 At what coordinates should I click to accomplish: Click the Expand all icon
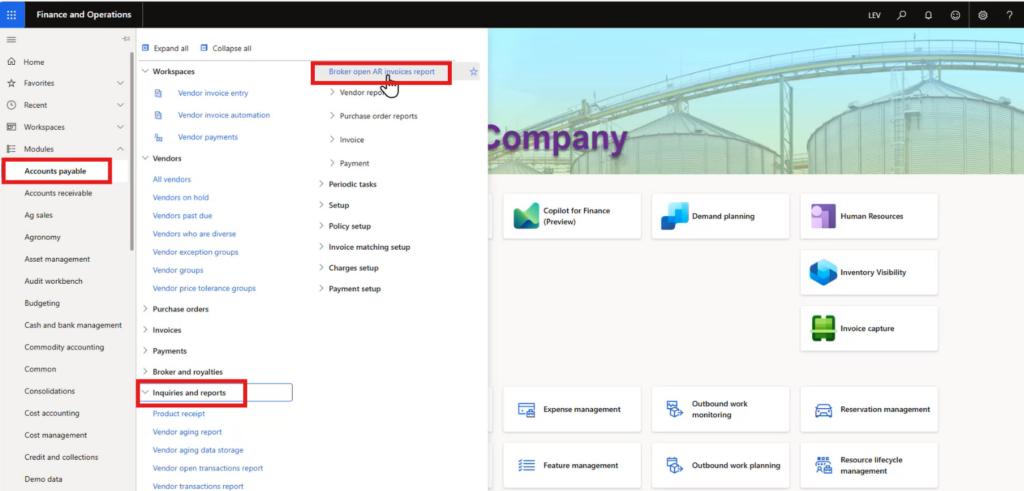tap(146, 48)
